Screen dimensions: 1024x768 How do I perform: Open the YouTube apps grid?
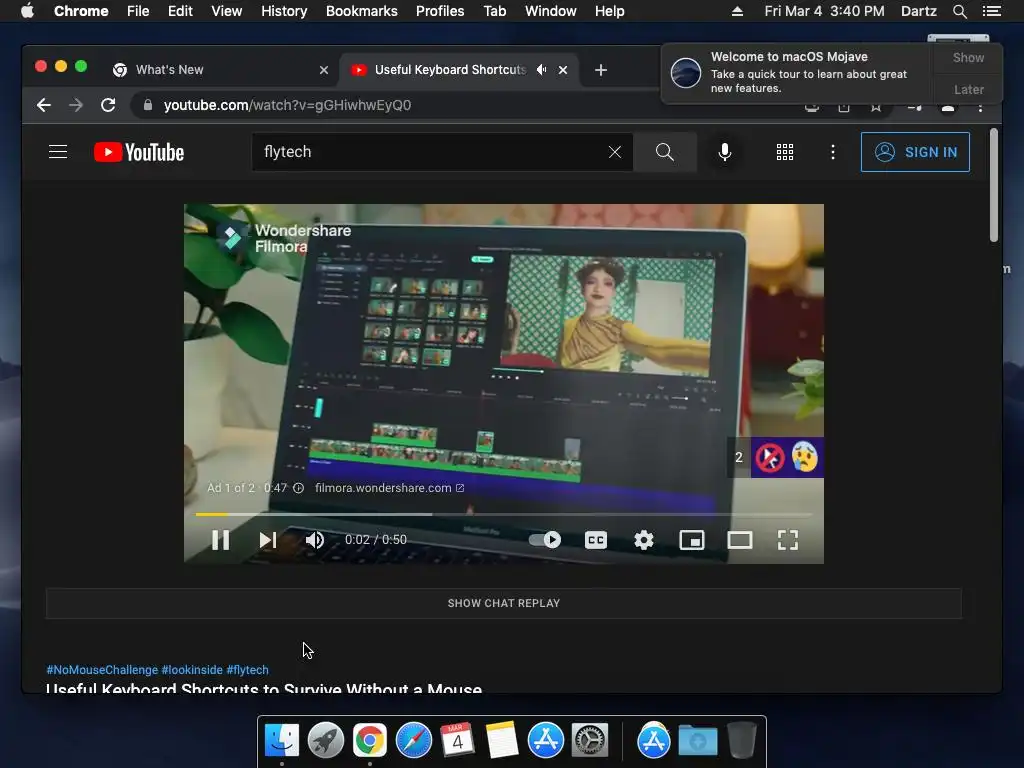785,152
